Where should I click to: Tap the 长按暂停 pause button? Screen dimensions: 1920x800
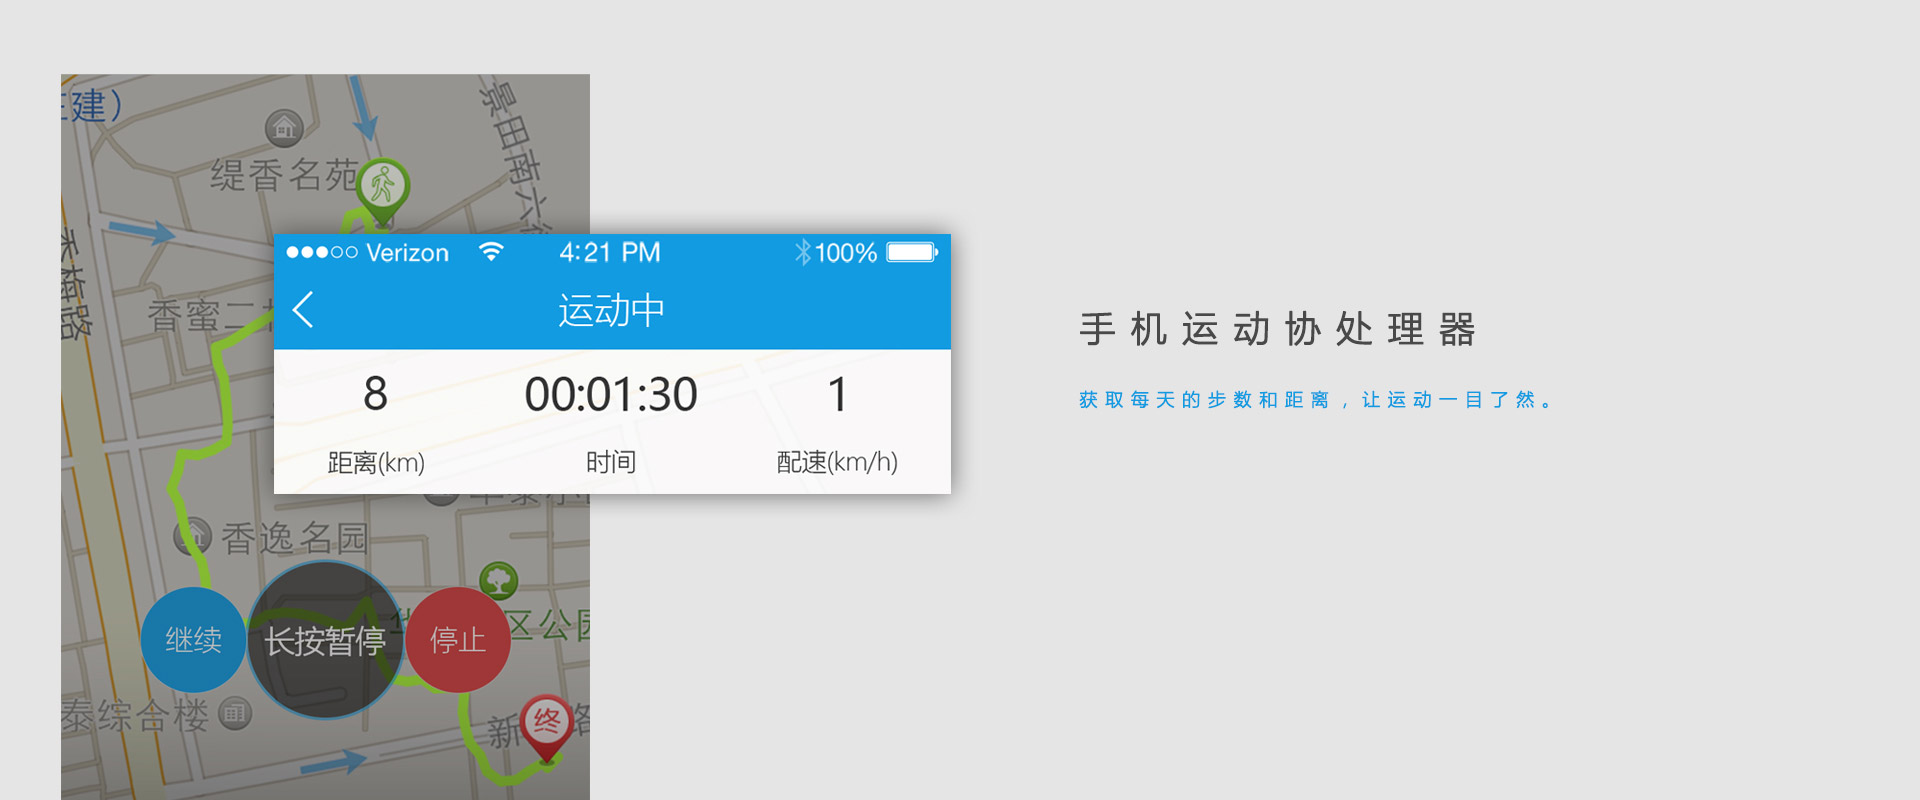tap(325, 640)
